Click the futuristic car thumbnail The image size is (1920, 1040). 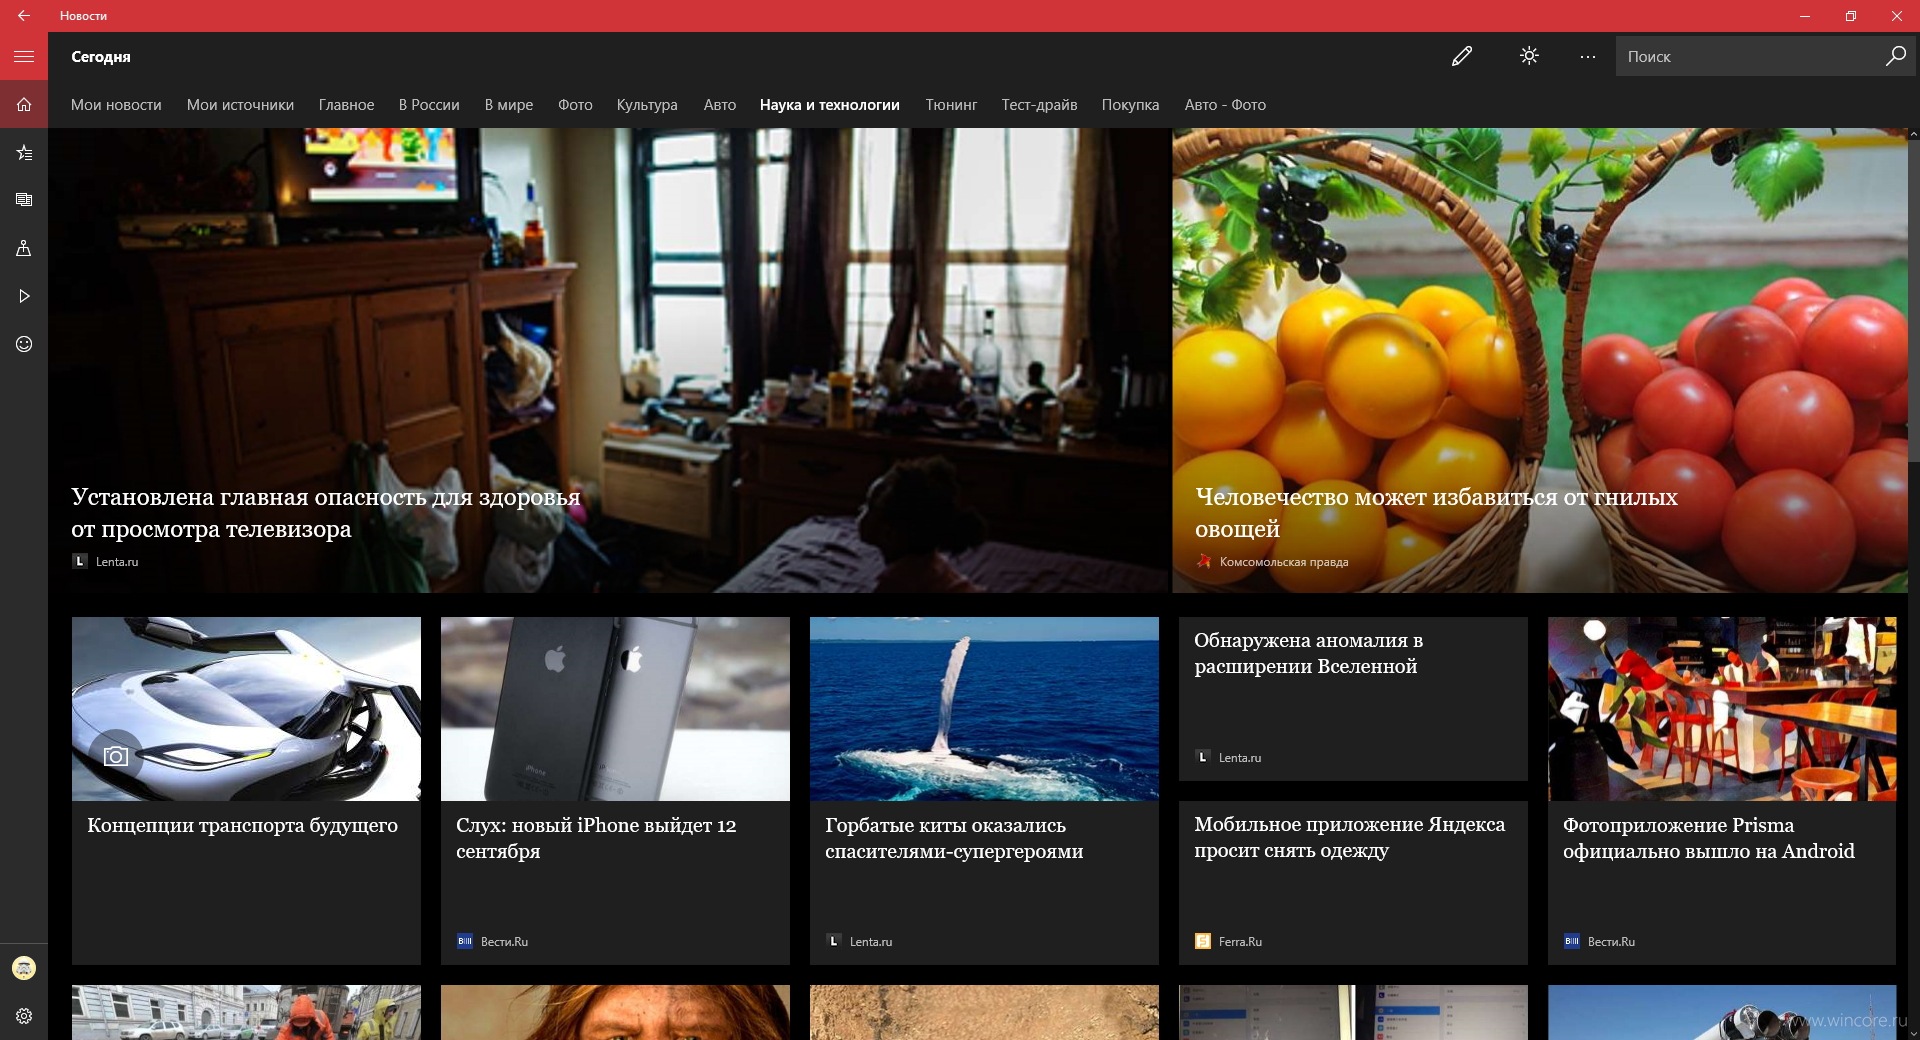click(246, 708)
